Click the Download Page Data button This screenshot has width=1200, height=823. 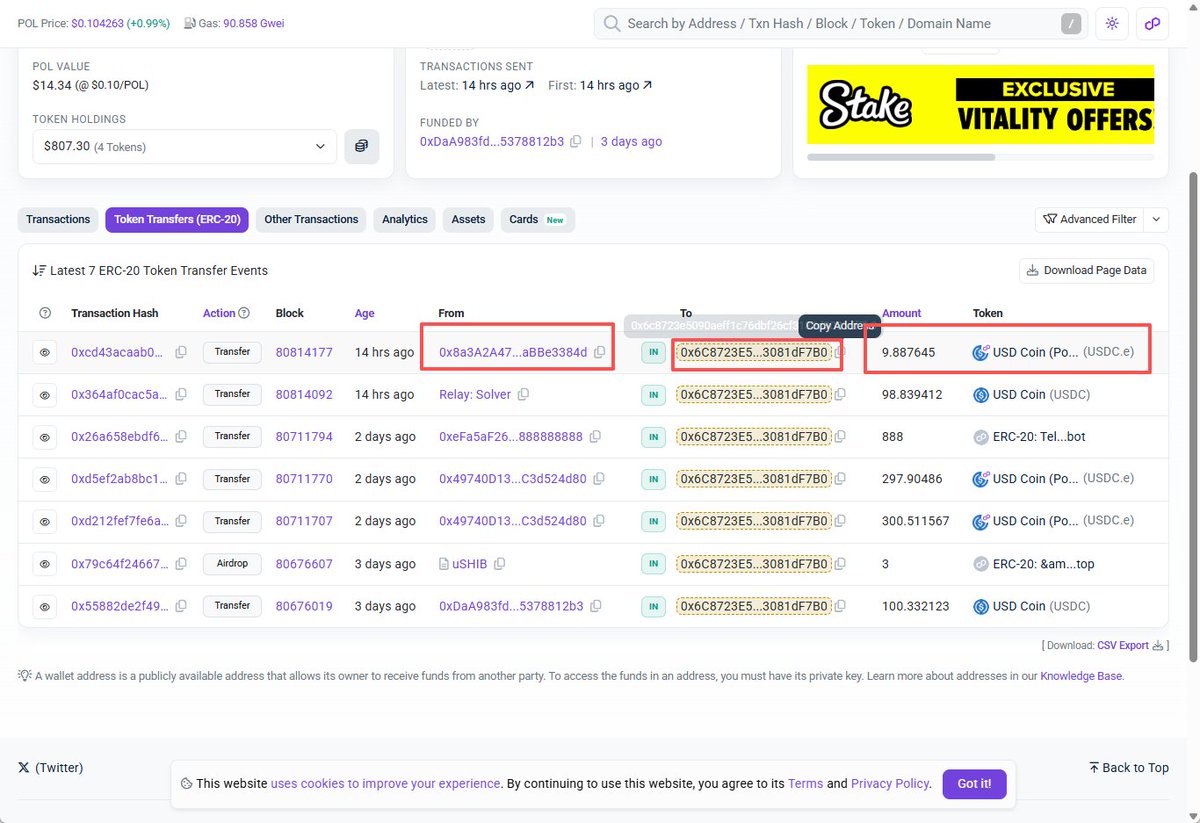pos(1086,270)
